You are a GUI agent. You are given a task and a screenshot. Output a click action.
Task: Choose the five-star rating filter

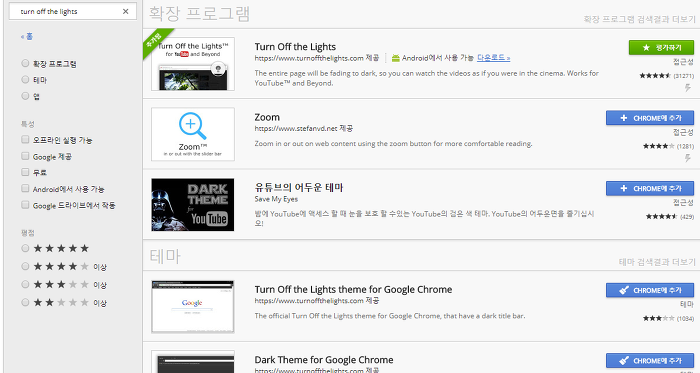pyautogui.click(x=25, y=248)
